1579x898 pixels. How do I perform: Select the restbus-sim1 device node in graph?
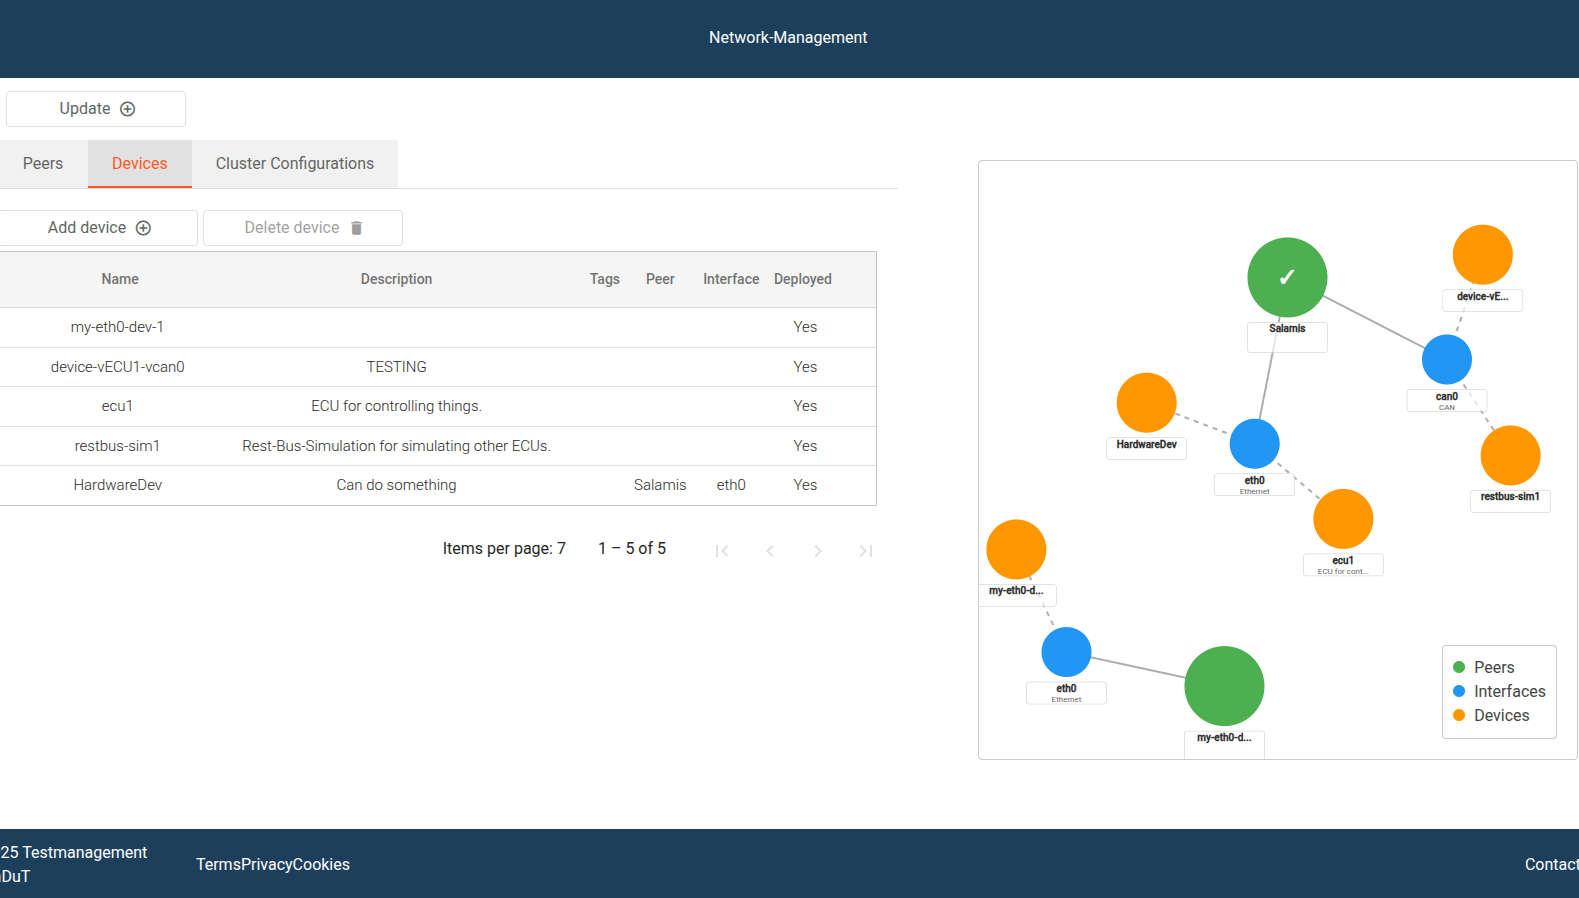1509,455
